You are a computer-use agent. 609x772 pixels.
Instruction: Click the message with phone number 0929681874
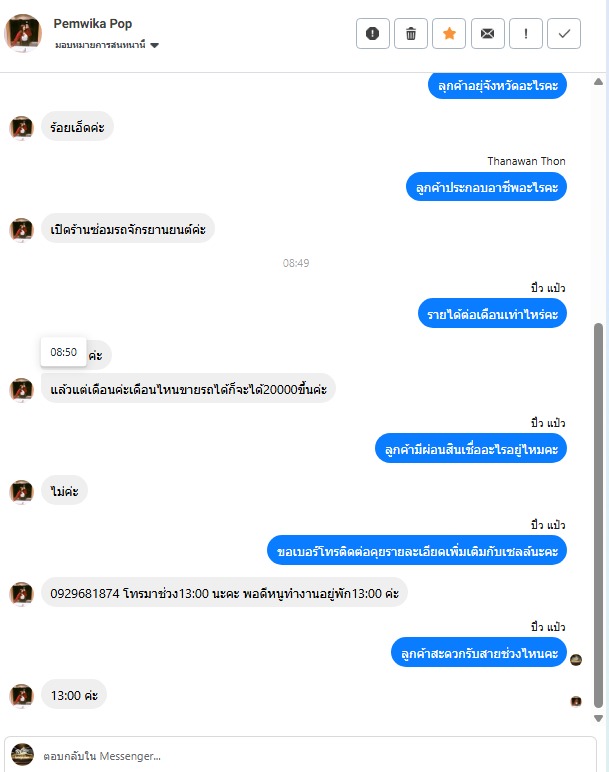pyautogui.click(x=224, y=593)
